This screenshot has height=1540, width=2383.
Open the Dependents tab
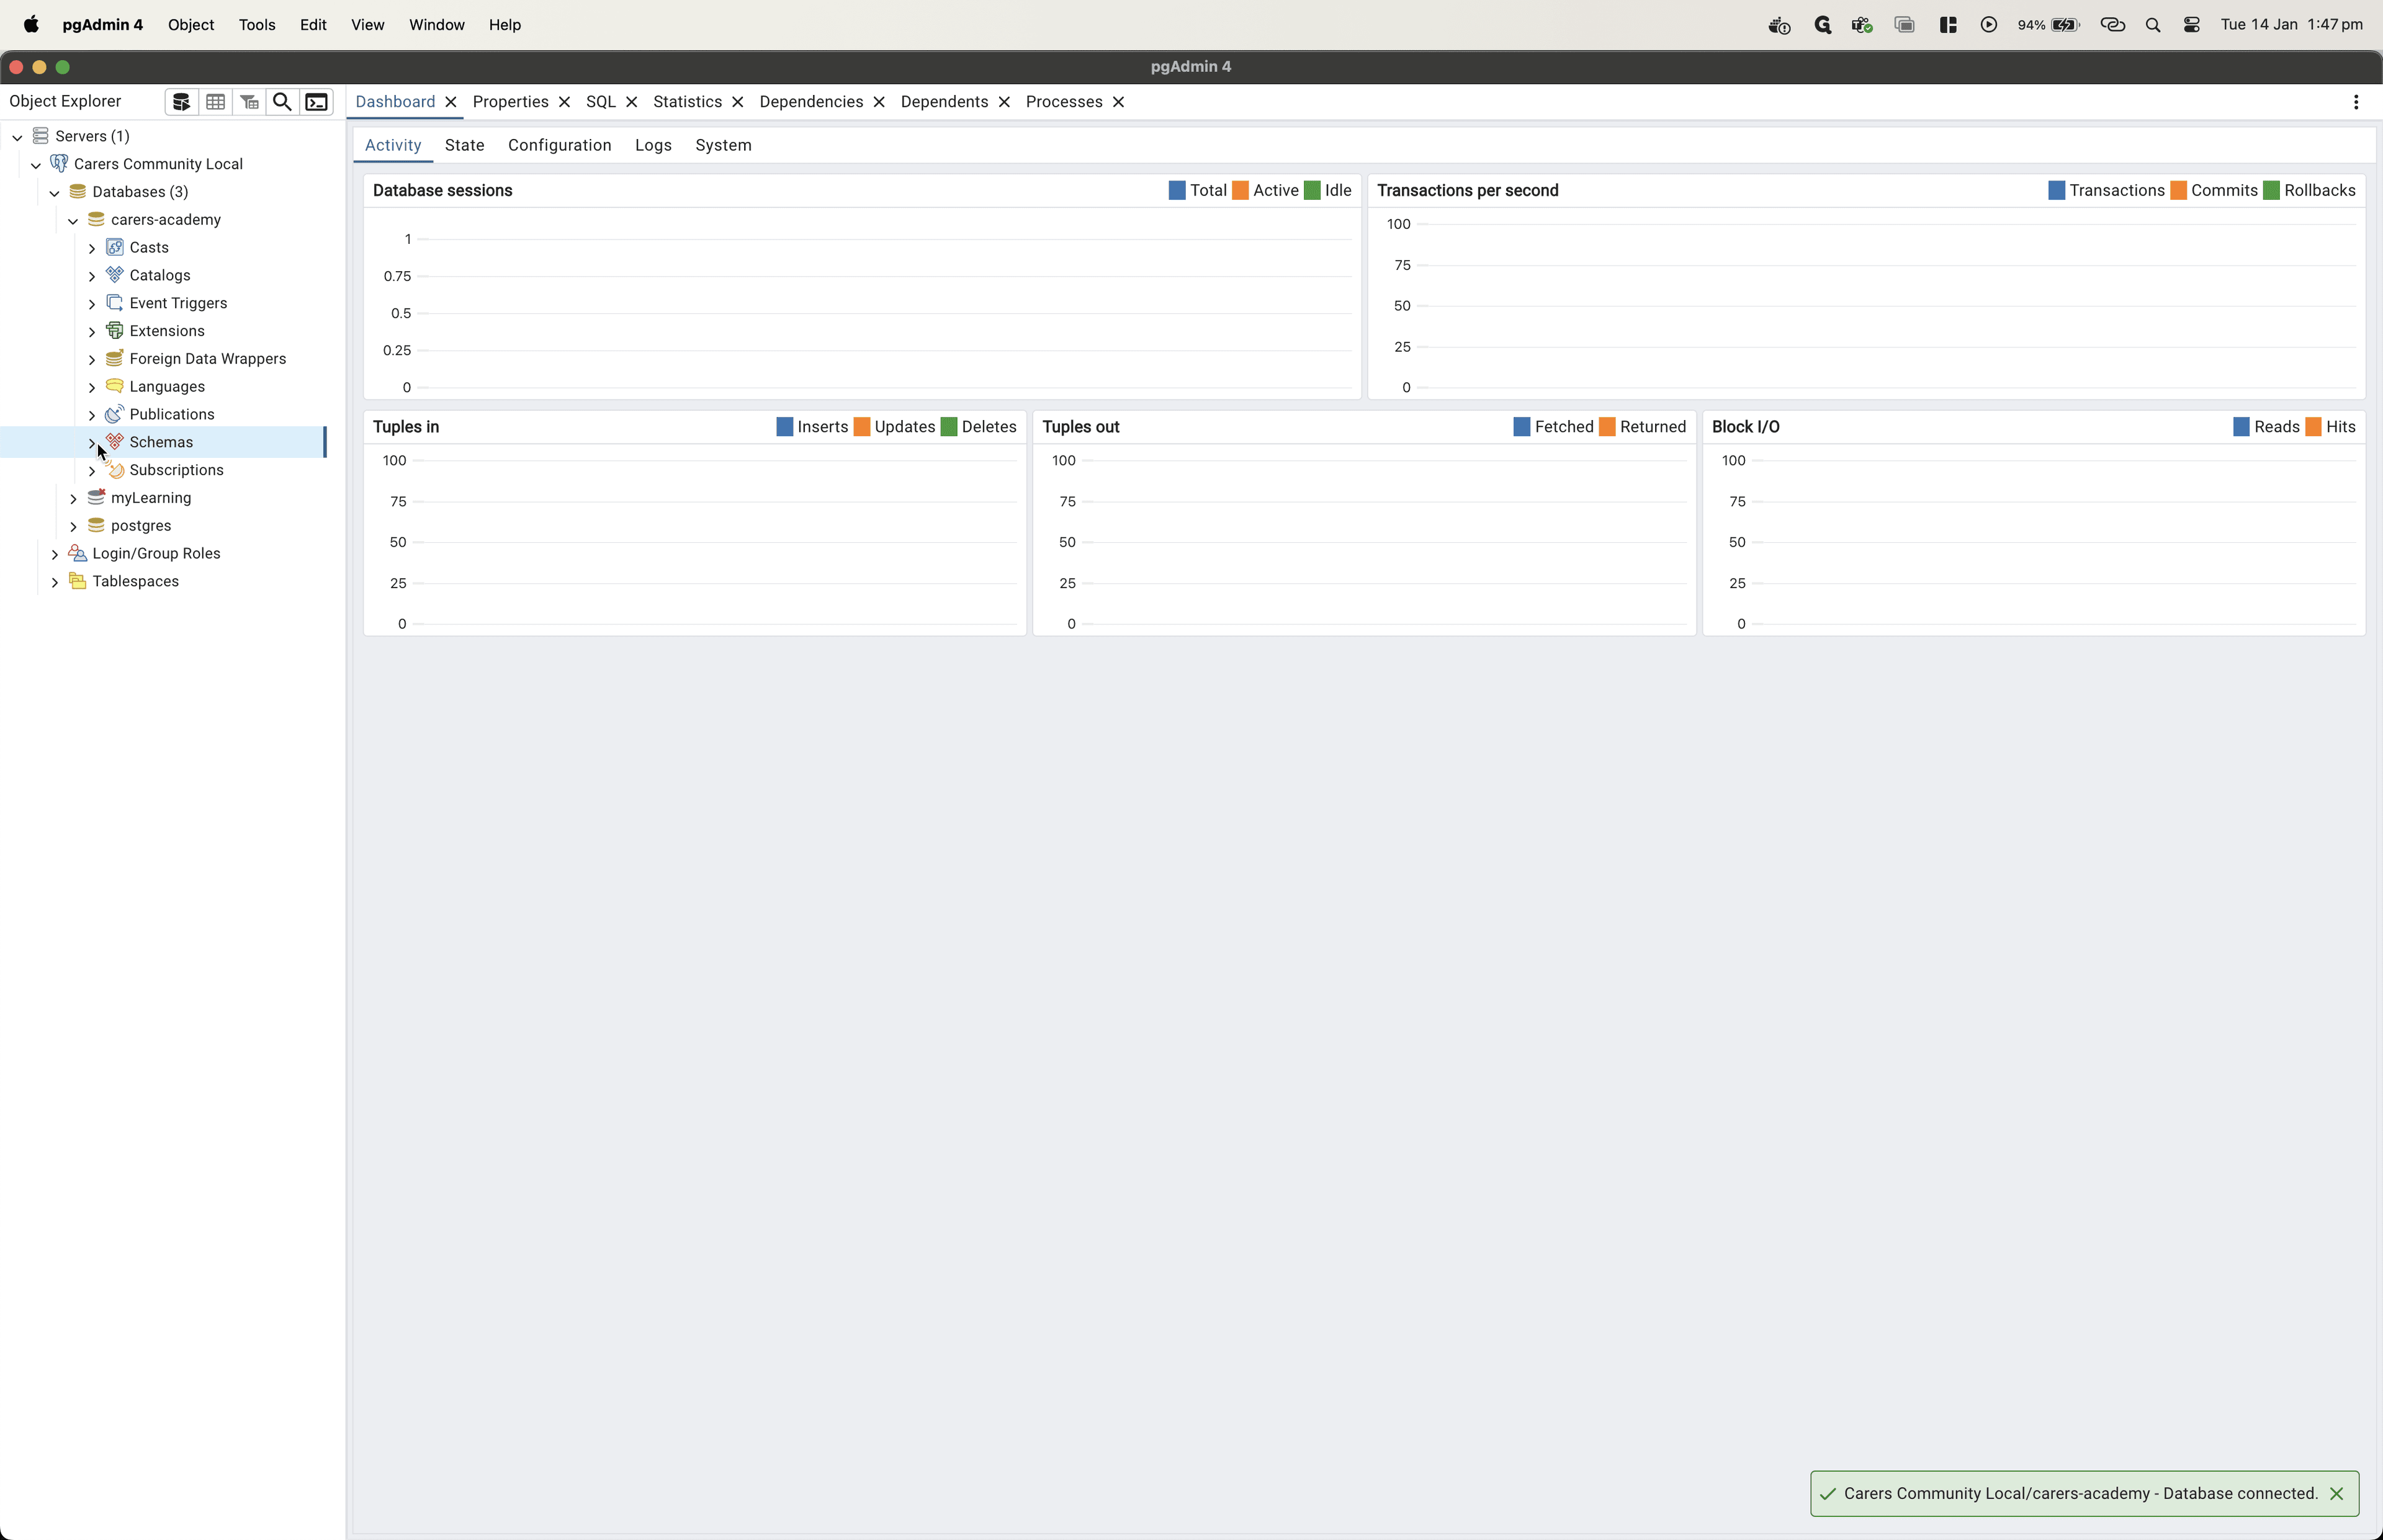click(x=944, y=102)
